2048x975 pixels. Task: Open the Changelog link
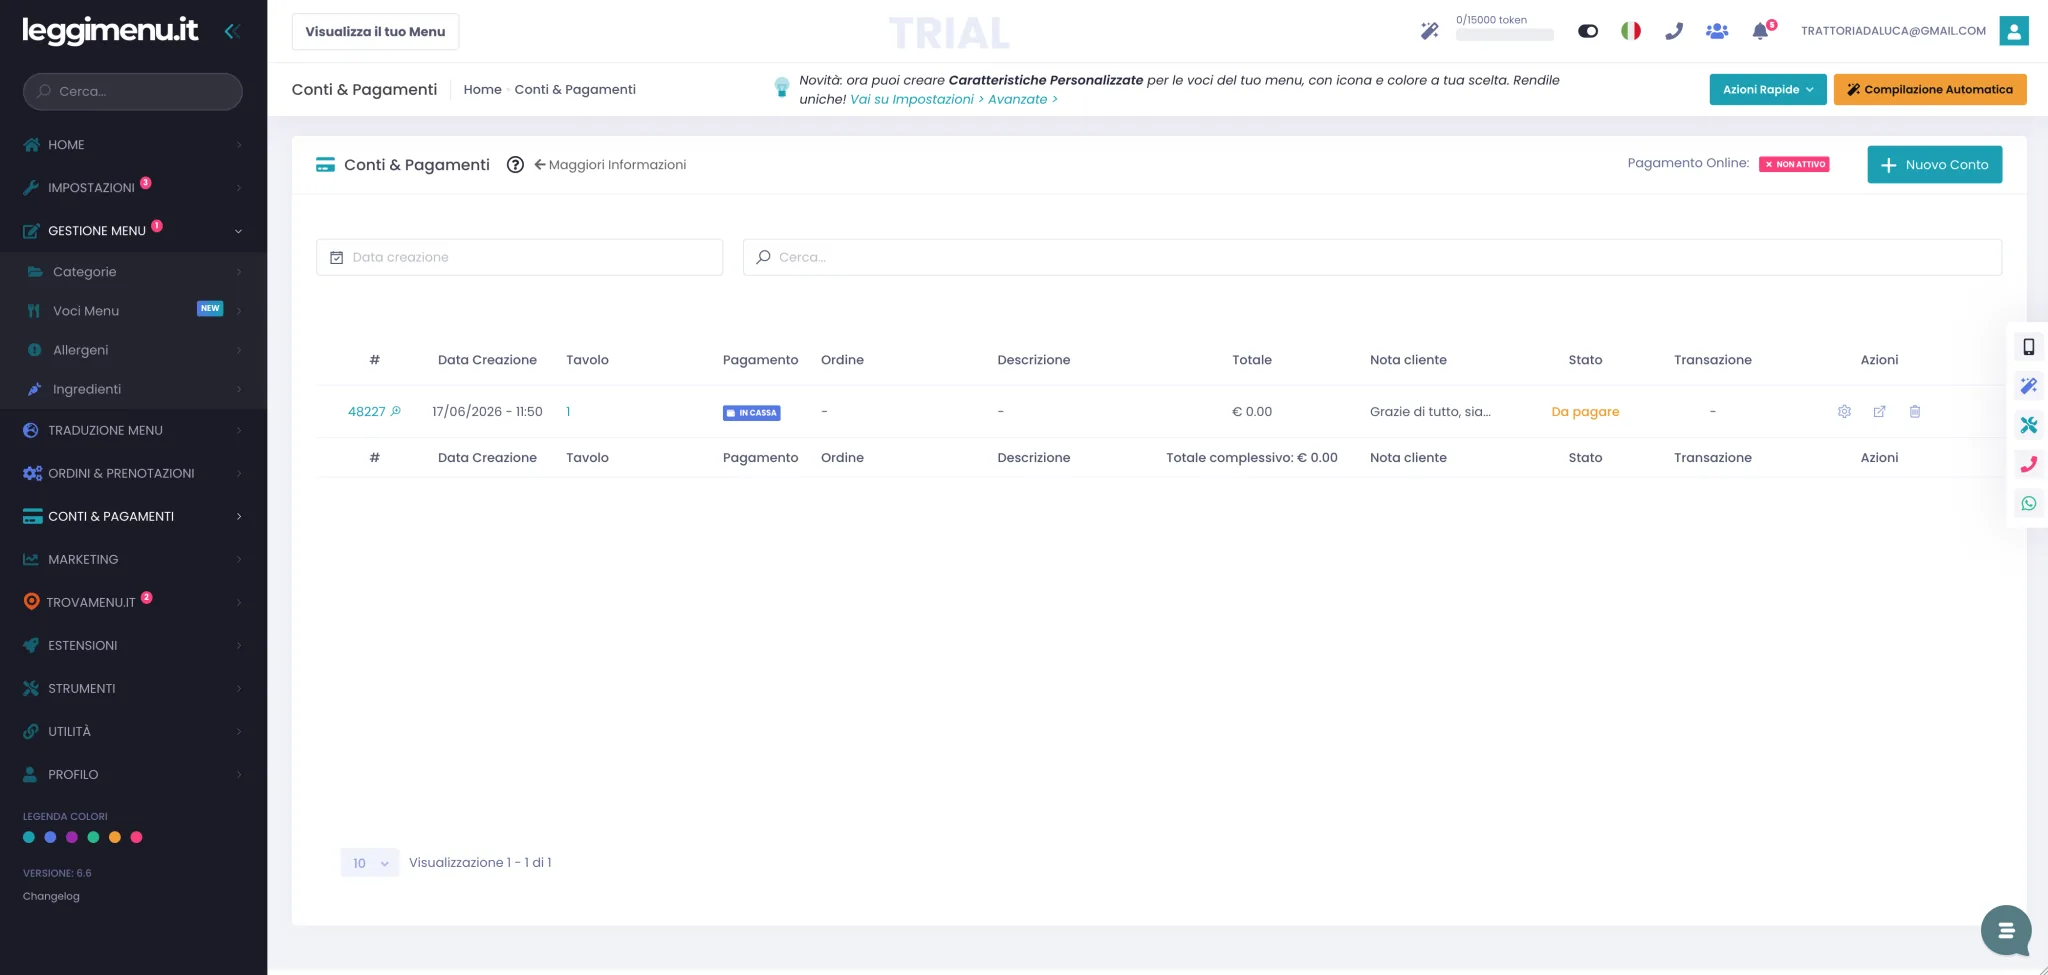tap(51, 896)
